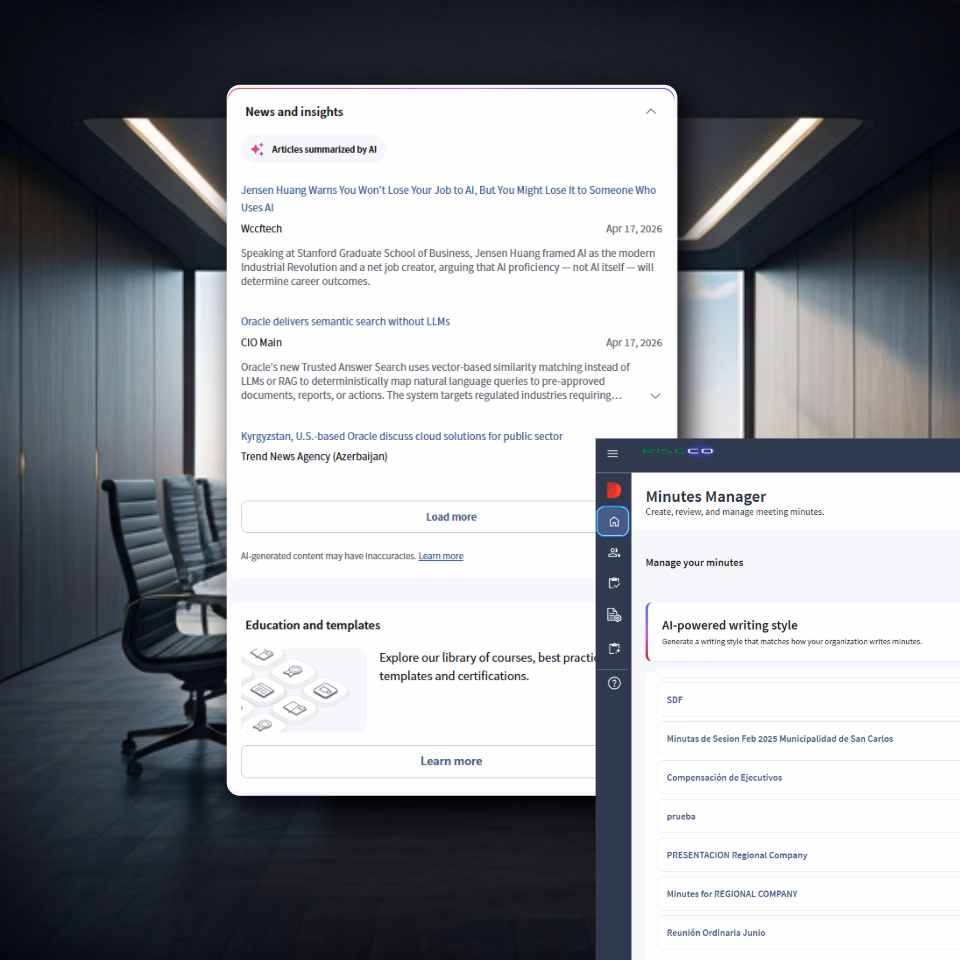Select the Home icon in sidebar
This screenshot has width=960, height=960.
(613, 522)
